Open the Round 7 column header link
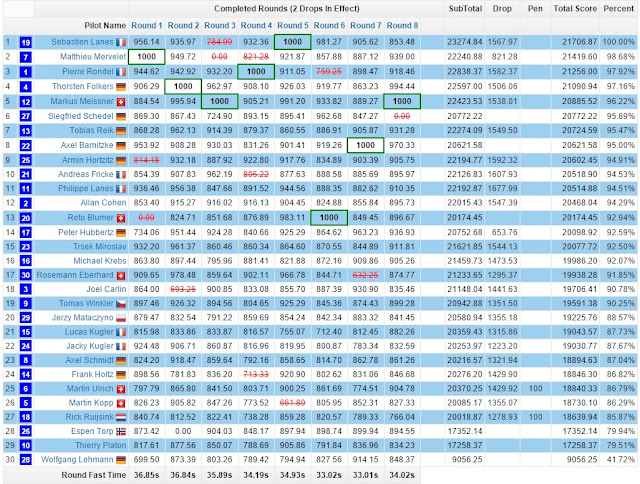 click(366, 25)
